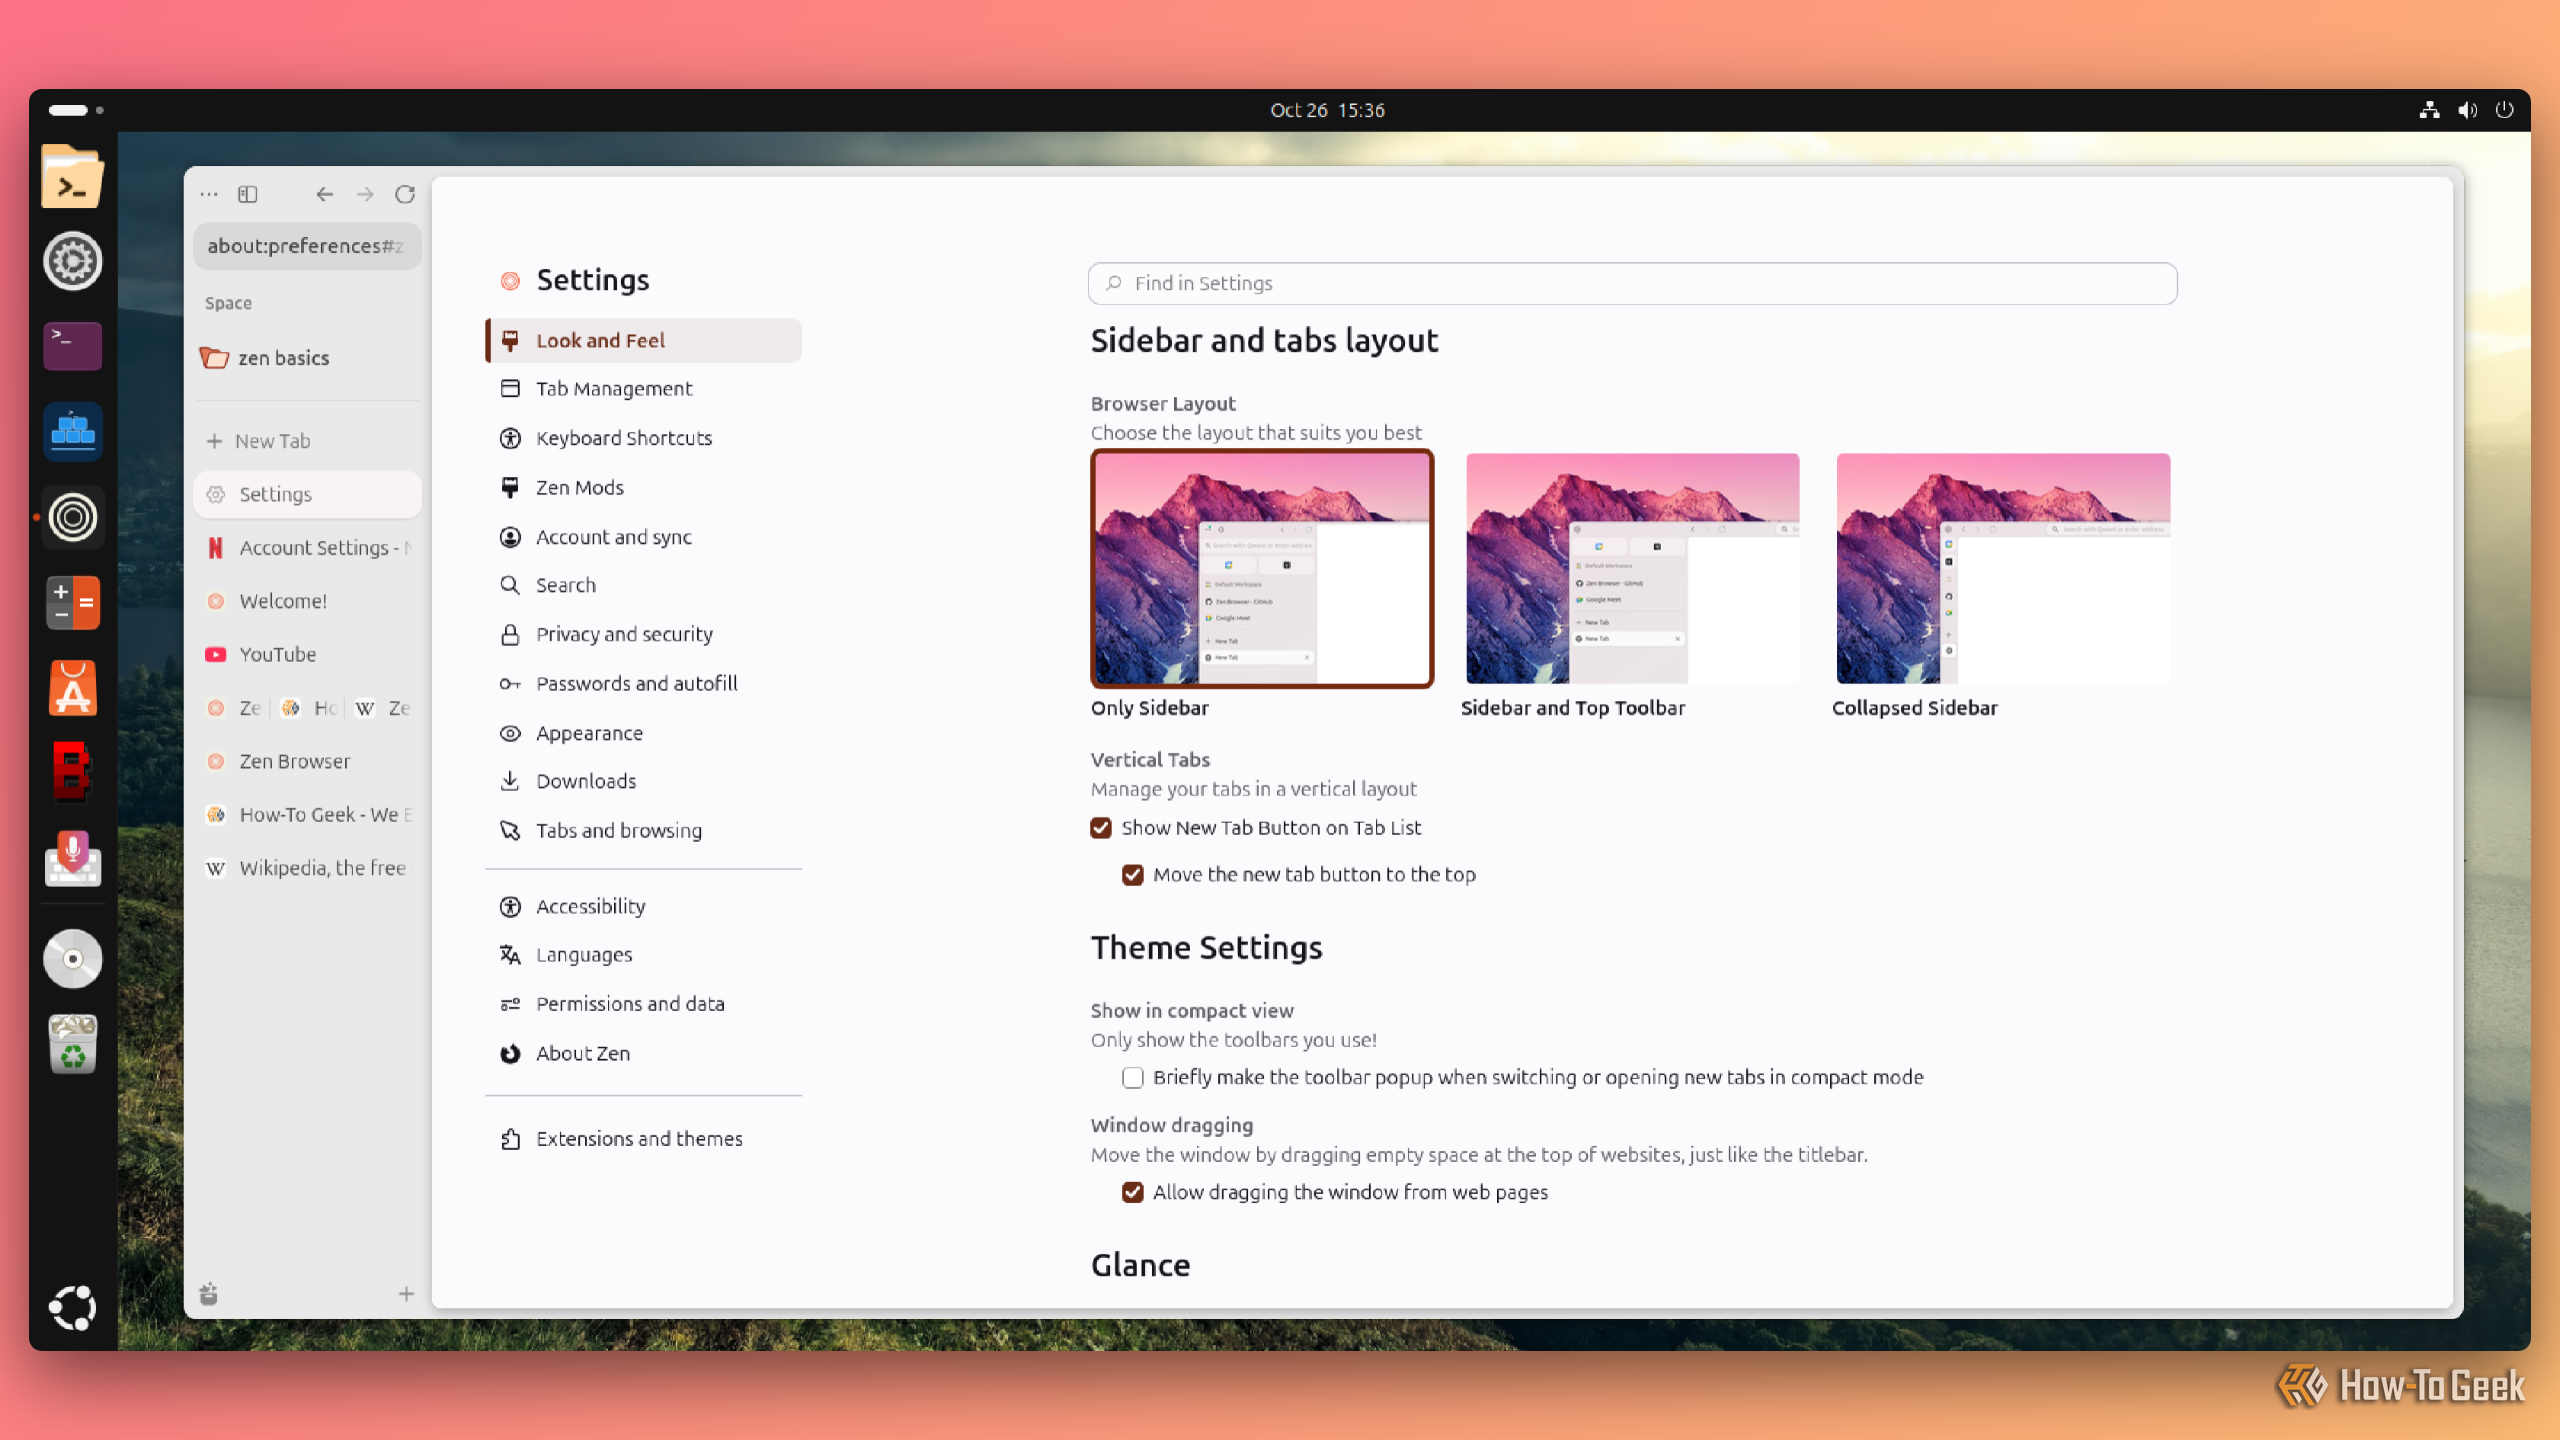This screenshot has height=1440, width=2560.
Task: Open Account and sync settings
Action: tap(644, 537)
